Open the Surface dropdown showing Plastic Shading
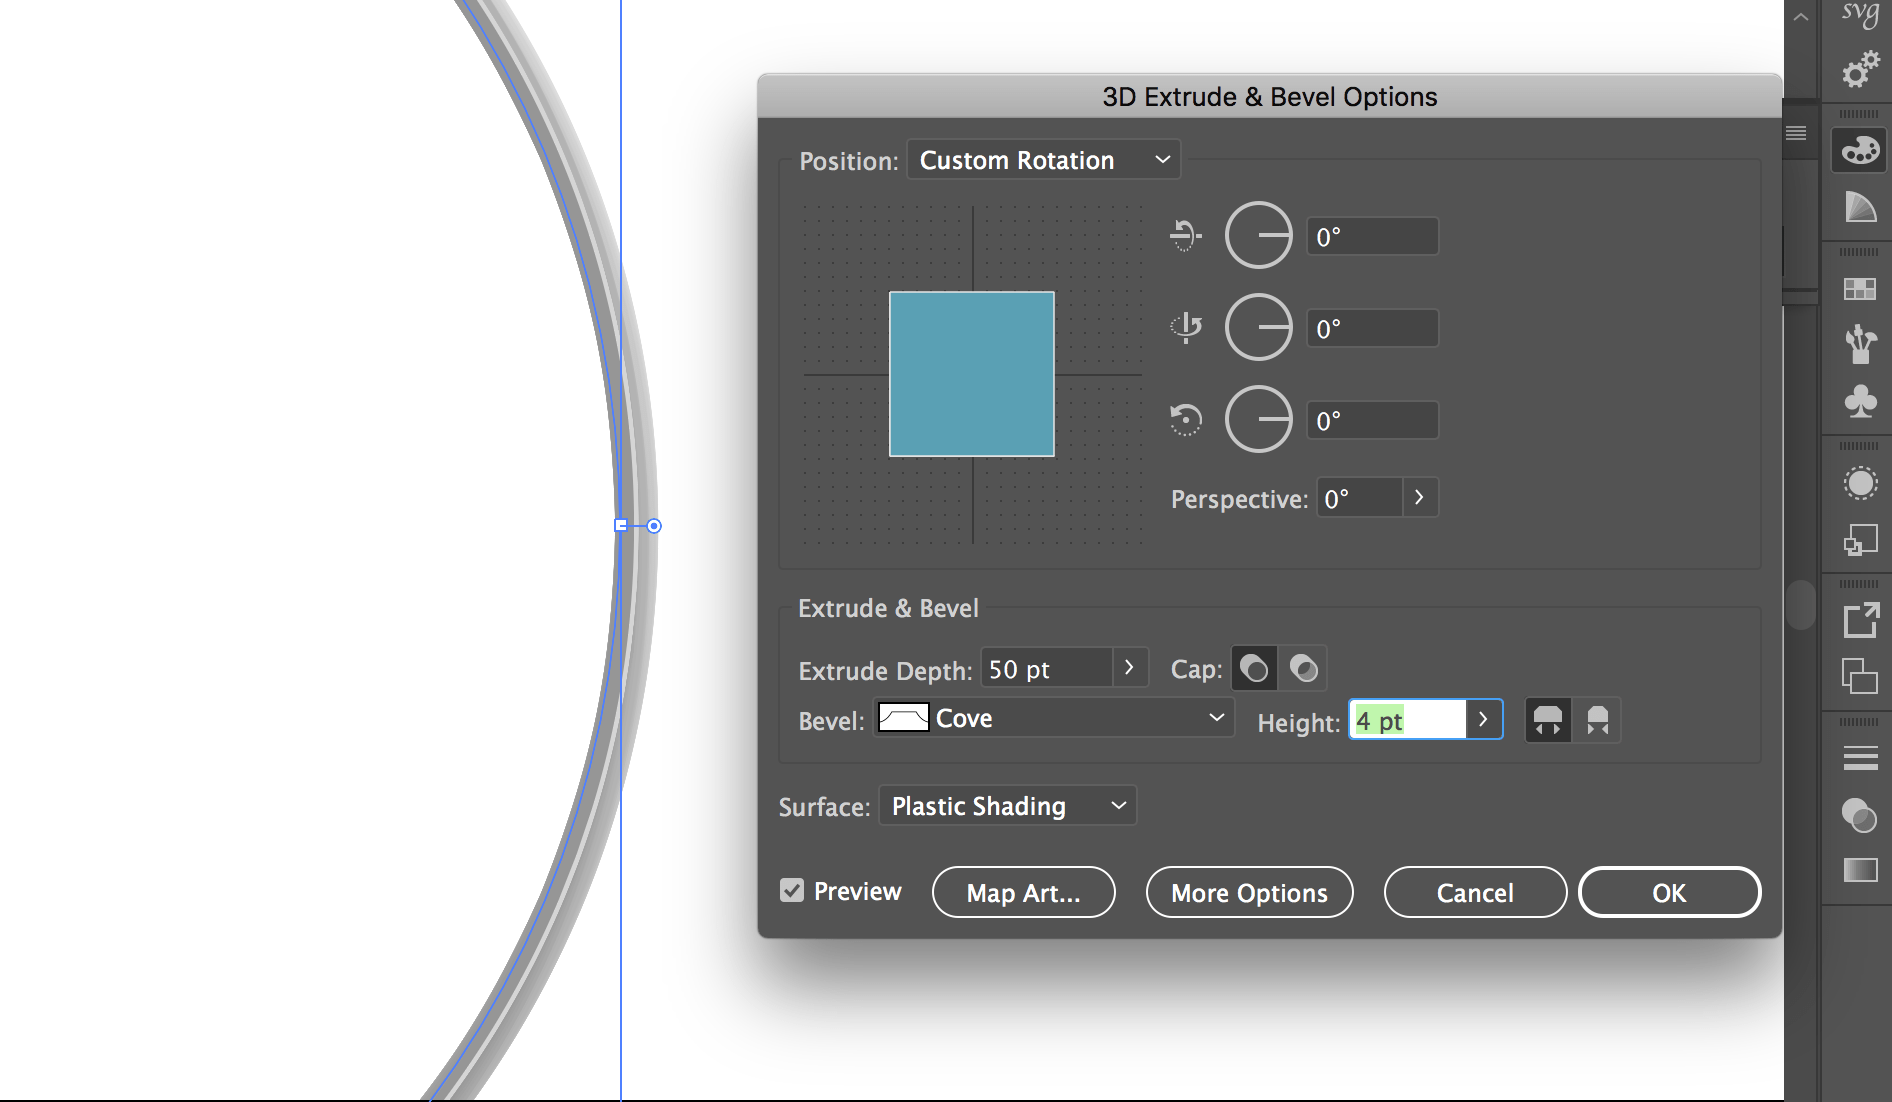This screenshot has height=1102, width=1892. point(1006,805)
